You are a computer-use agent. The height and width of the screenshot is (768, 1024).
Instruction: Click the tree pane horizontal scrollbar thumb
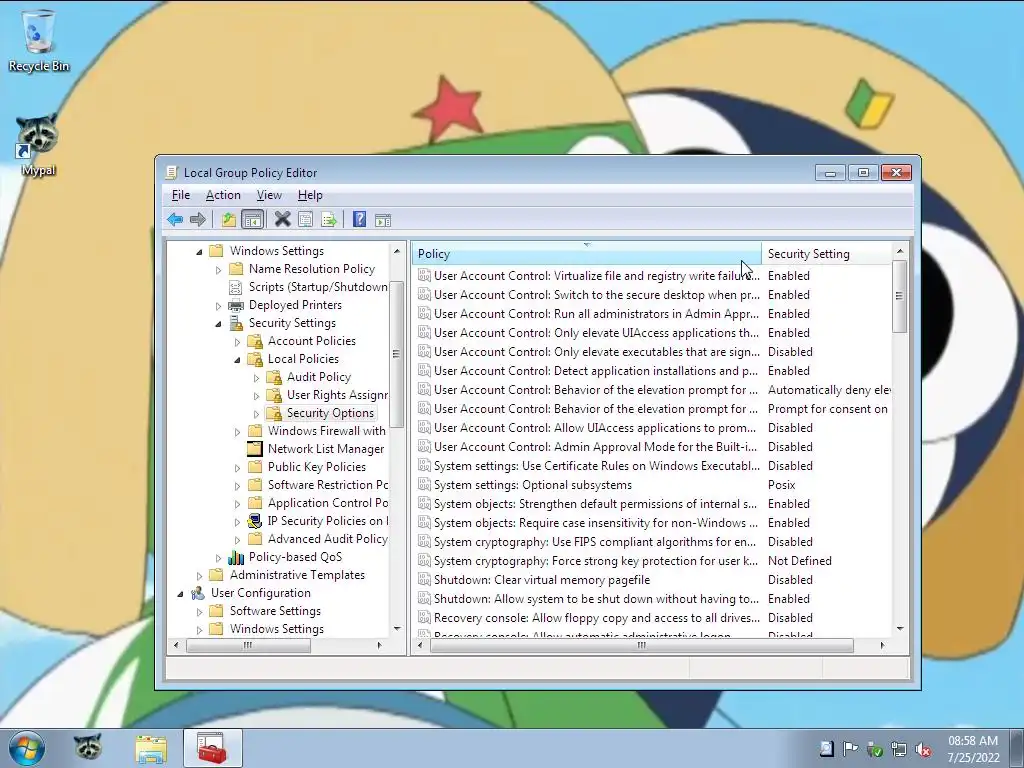pyautogui.click(x=248, y=645)
